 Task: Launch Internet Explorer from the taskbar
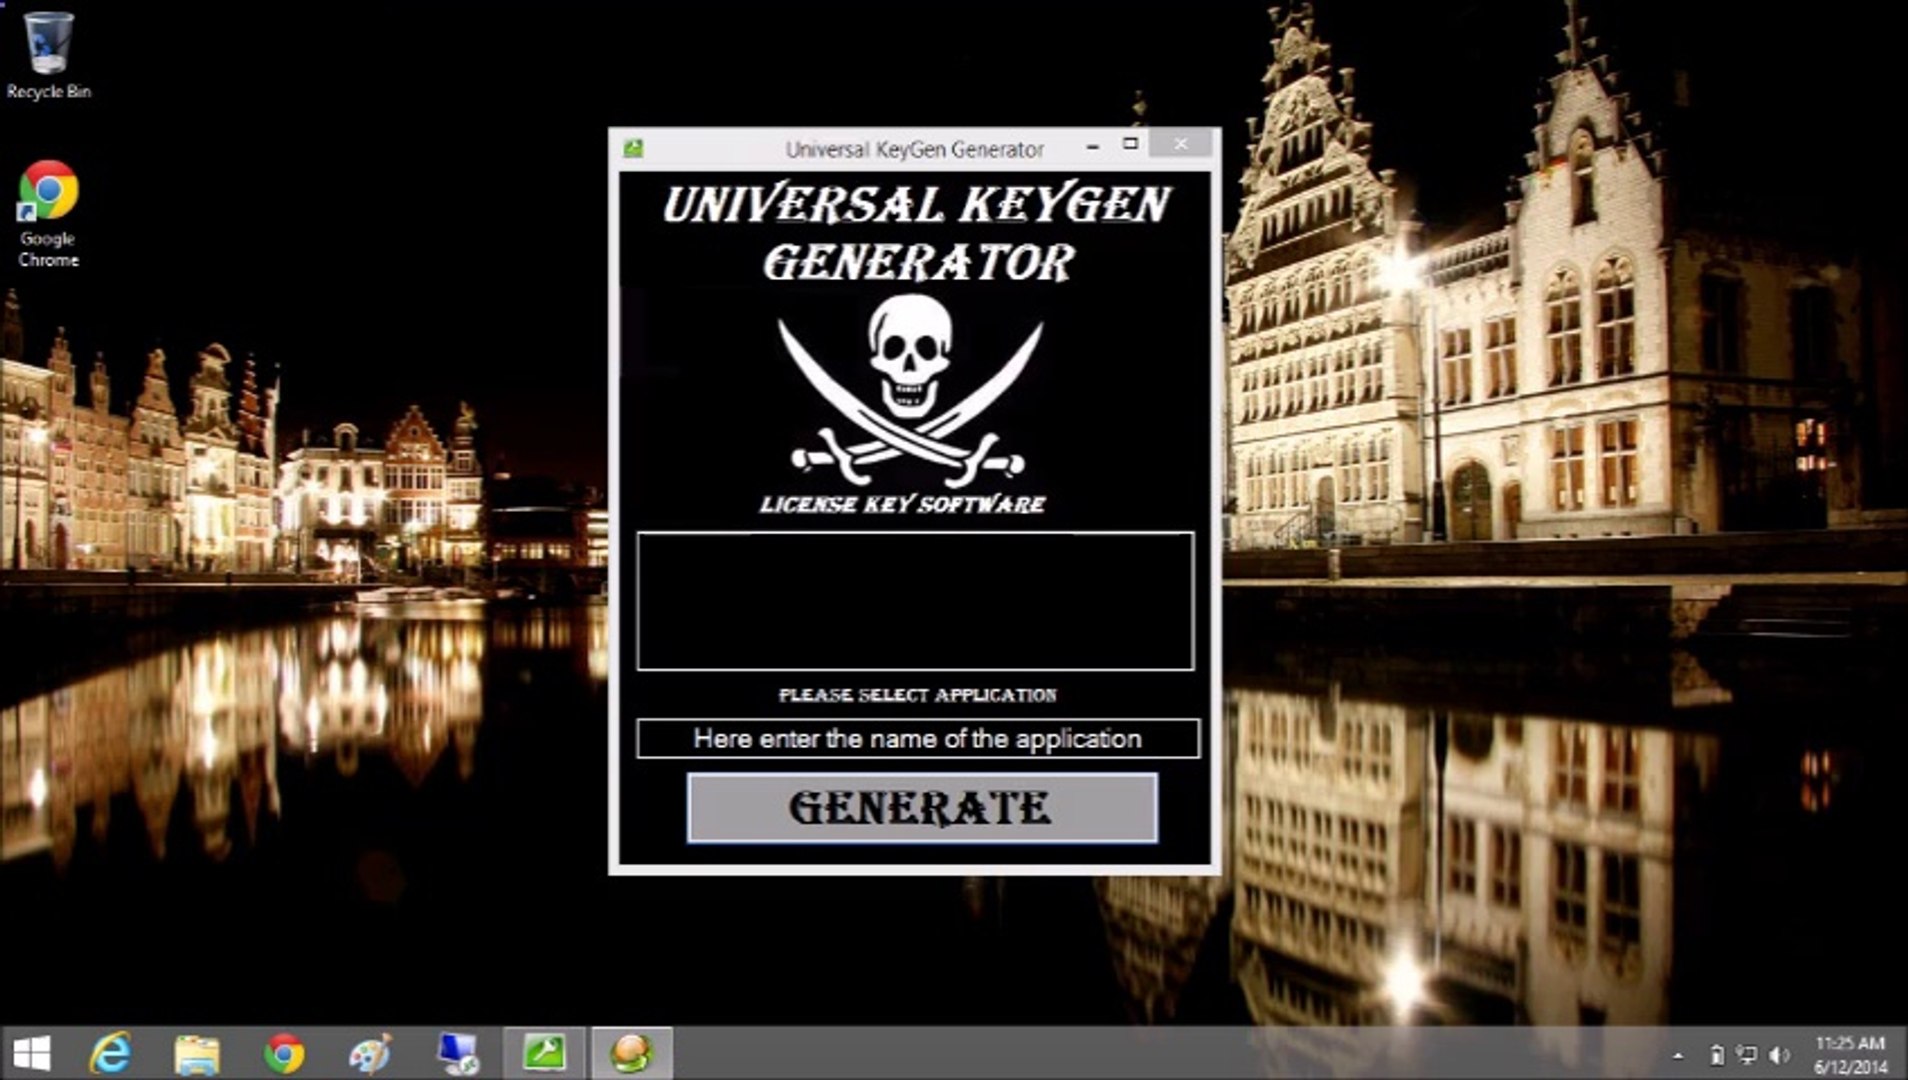coord(110,1053)
